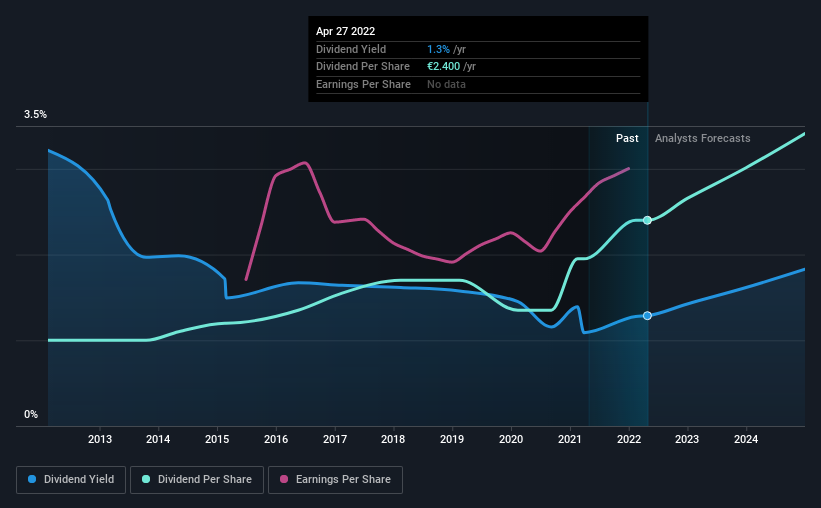Toggle the Dividend Yield legend button
This screenshot has width=821, height=508.
[x=71, y=480]
